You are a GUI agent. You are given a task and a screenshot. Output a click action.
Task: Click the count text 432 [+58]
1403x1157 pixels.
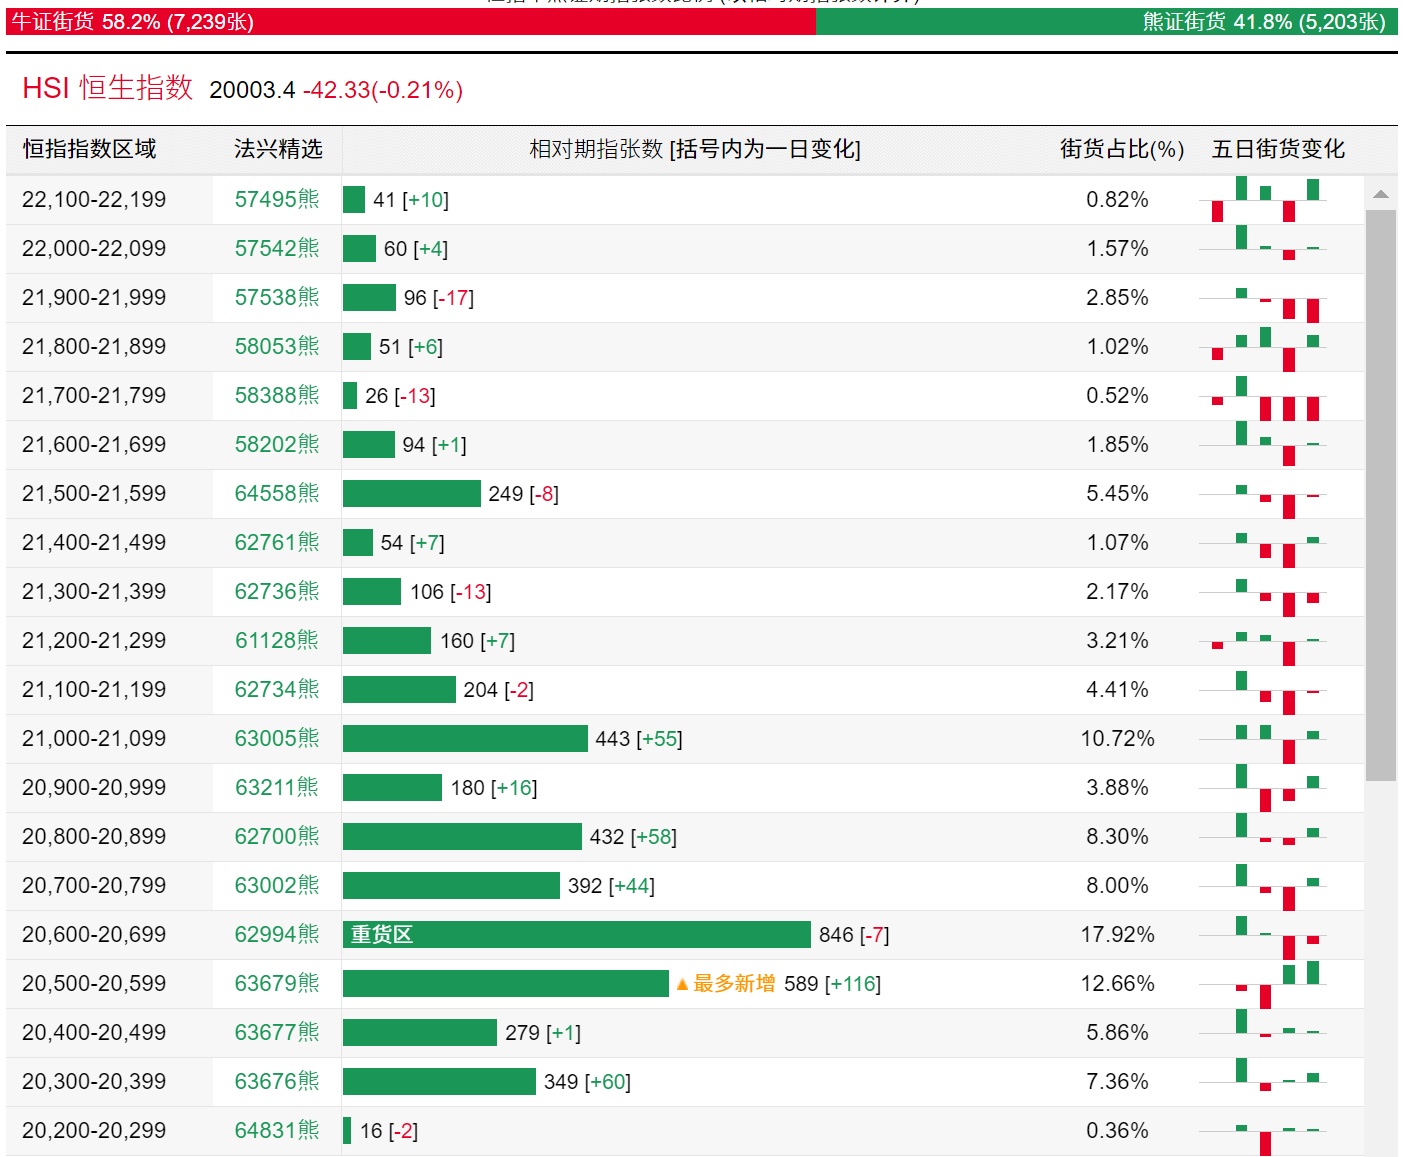pyautogui.click(x=633, y=836)
